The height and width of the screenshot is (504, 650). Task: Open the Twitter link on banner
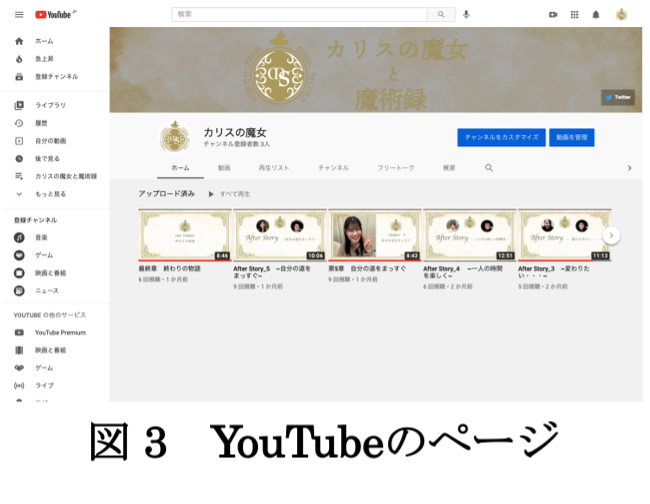(x=618, y=98)
